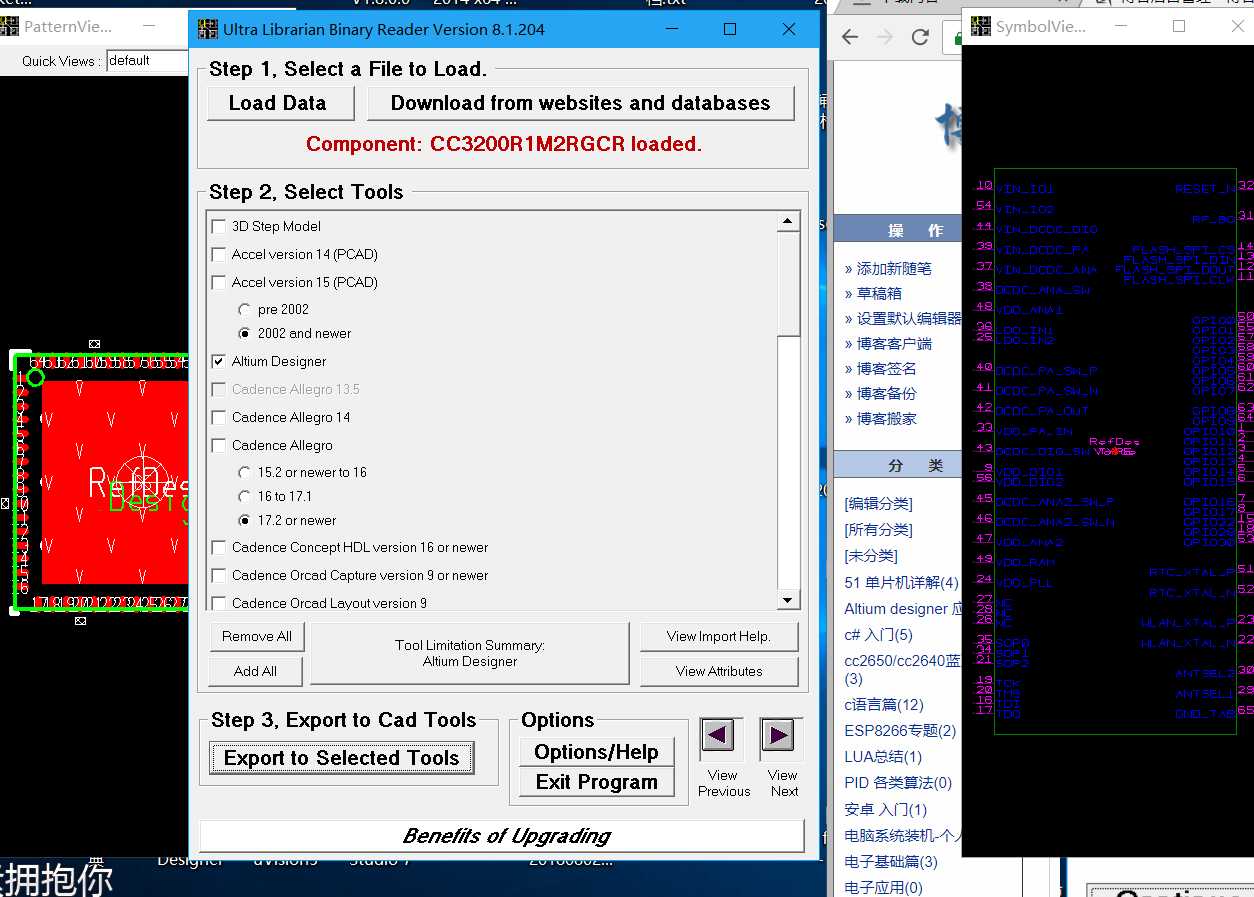
Task: Open the Options/Help button
Action: pyautogui.click(x=596, y=752)
